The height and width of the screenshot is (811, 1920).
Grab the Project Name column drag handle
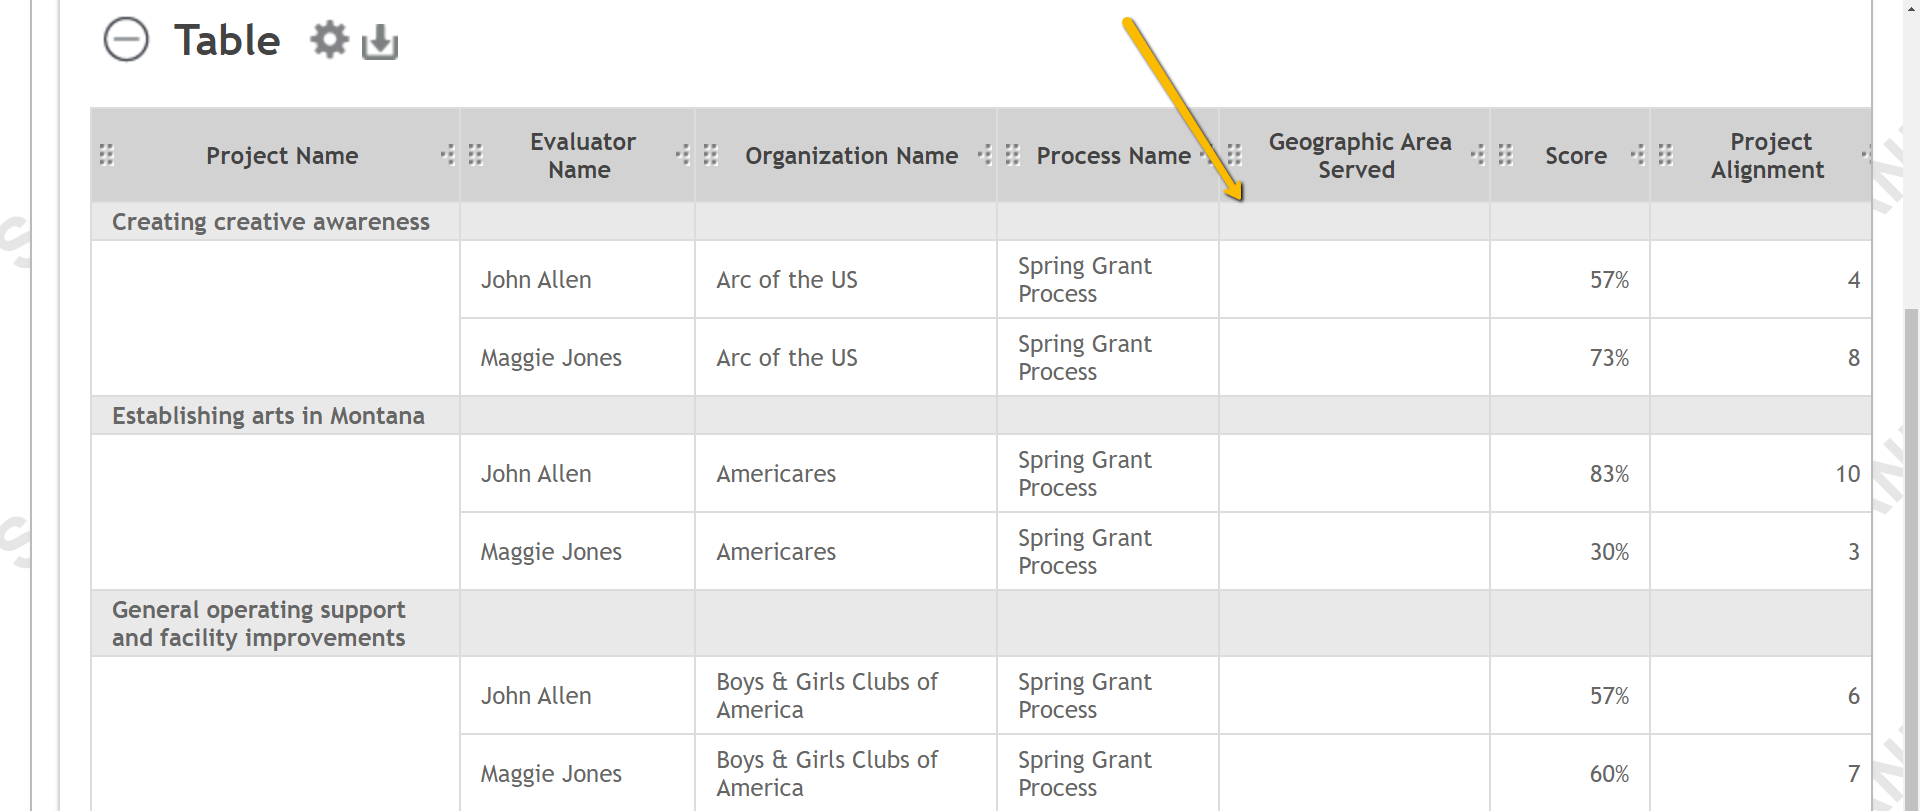coord(107,155)
